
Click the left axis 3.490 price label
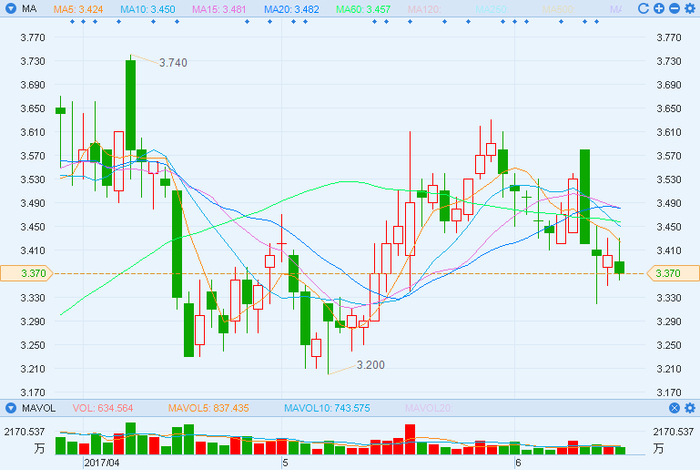tap(33, 203)
